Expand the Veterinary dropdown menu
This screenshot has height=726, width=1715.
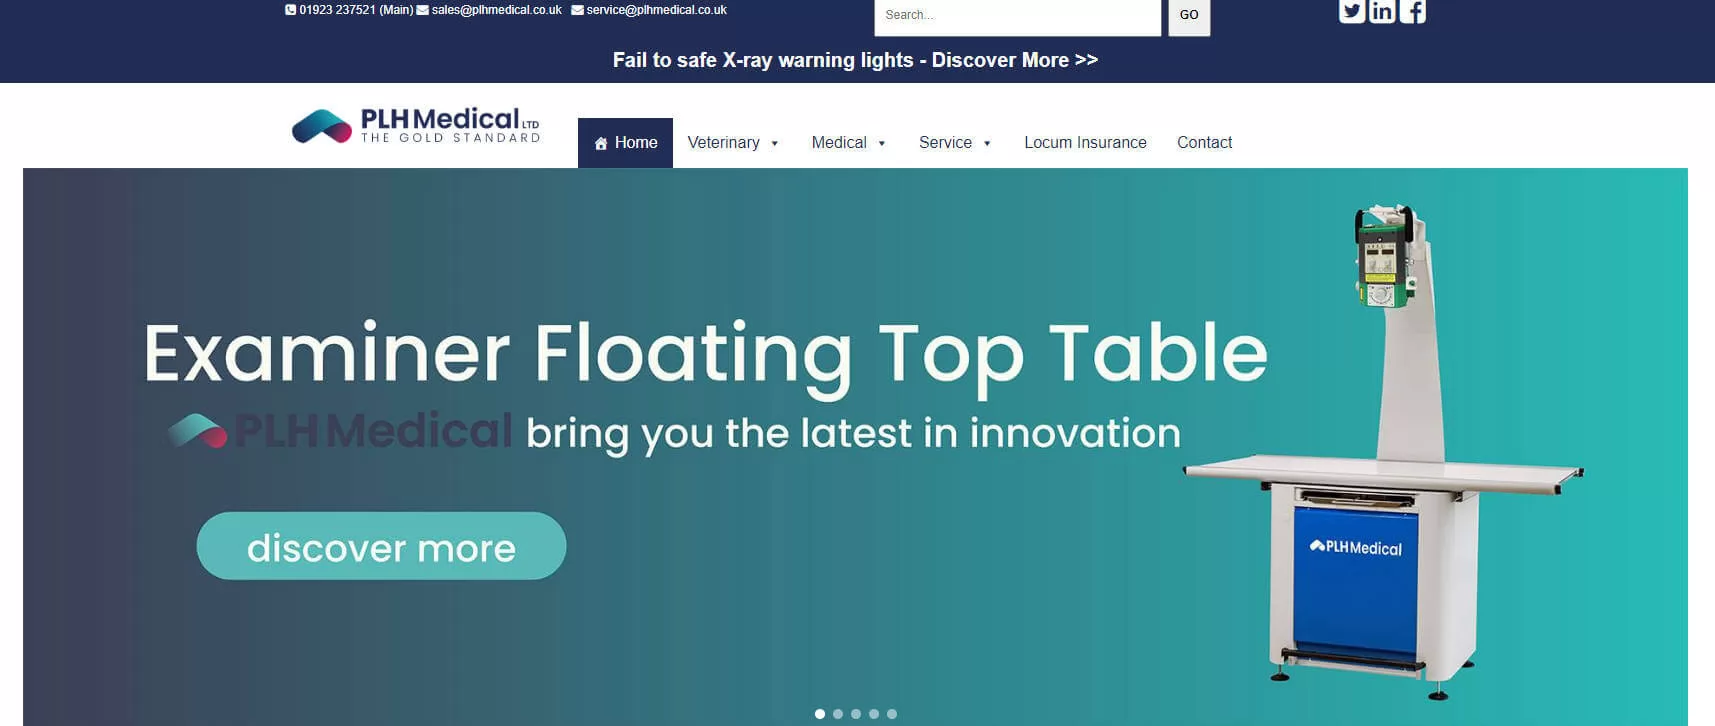732,143
